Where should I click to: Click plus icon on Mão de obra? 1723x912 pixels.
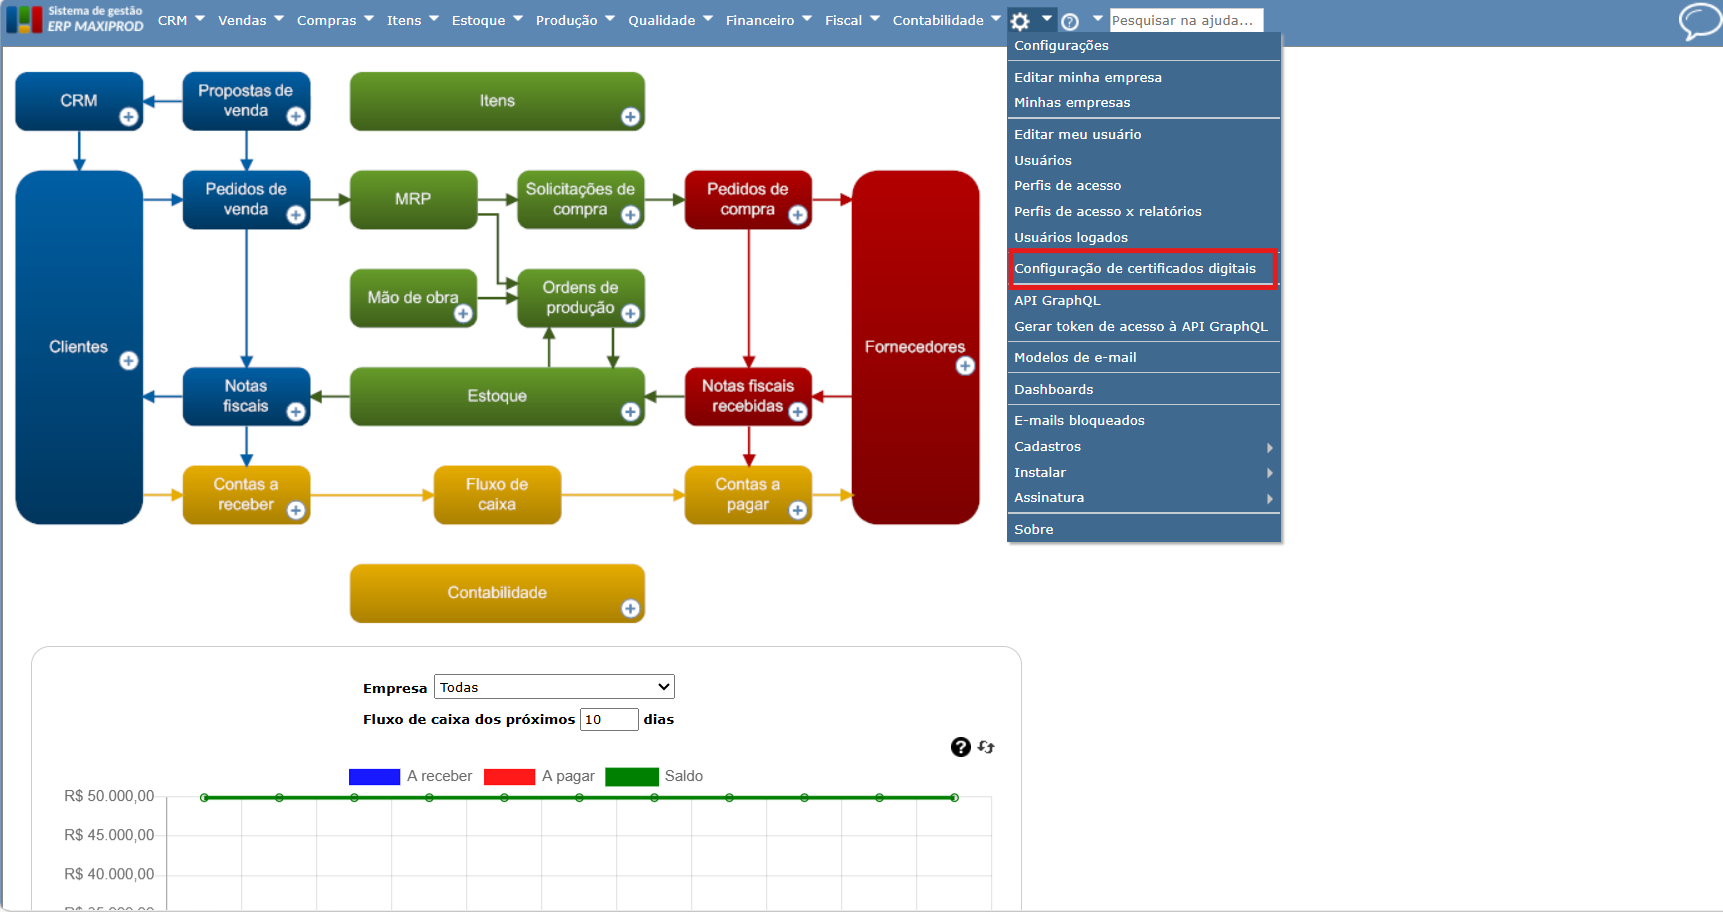coord(463,314)
